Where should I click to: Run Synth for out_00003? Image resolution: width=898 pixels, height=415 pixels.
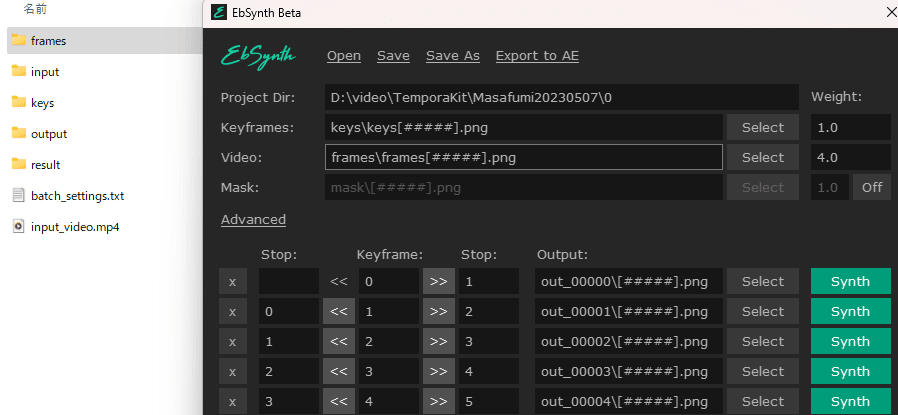pos(850,371)
